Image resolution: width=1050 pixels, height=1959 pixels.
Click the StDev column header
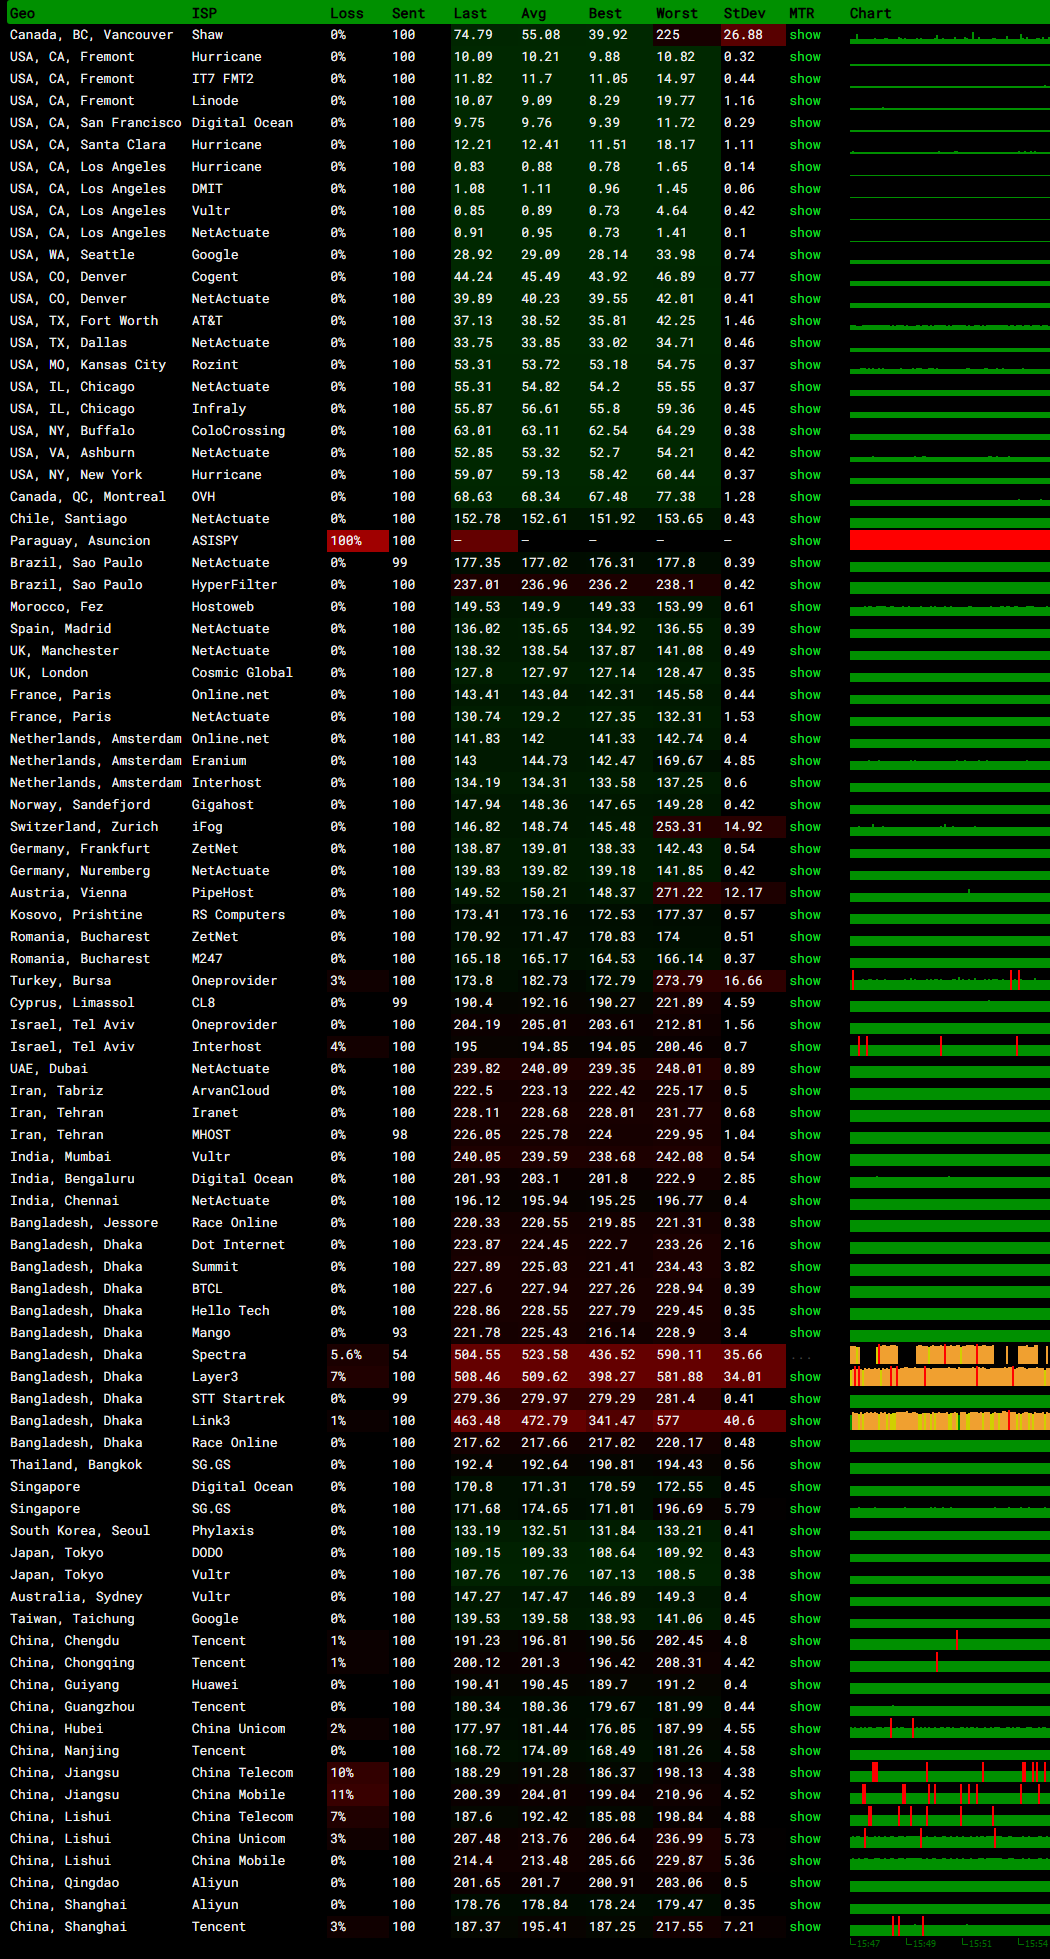click(x=744, y=13)
